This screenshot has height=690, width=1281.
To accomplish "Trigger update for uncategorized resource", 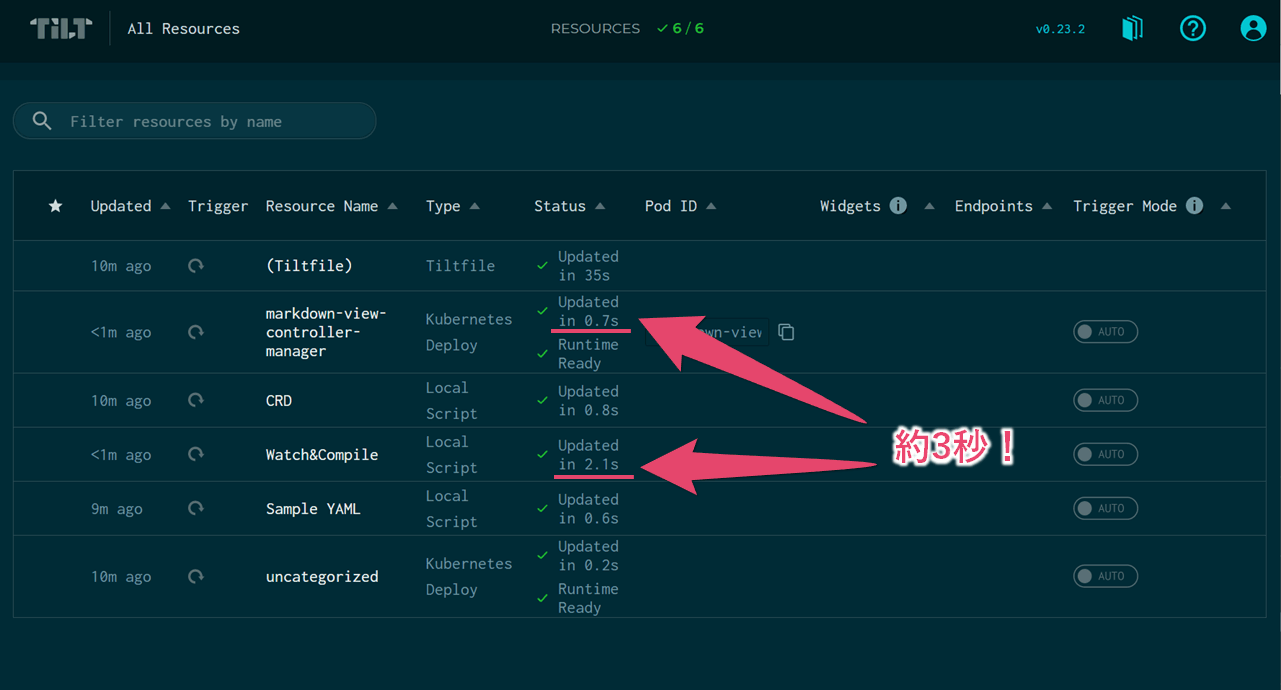I will tap(196, 576).
